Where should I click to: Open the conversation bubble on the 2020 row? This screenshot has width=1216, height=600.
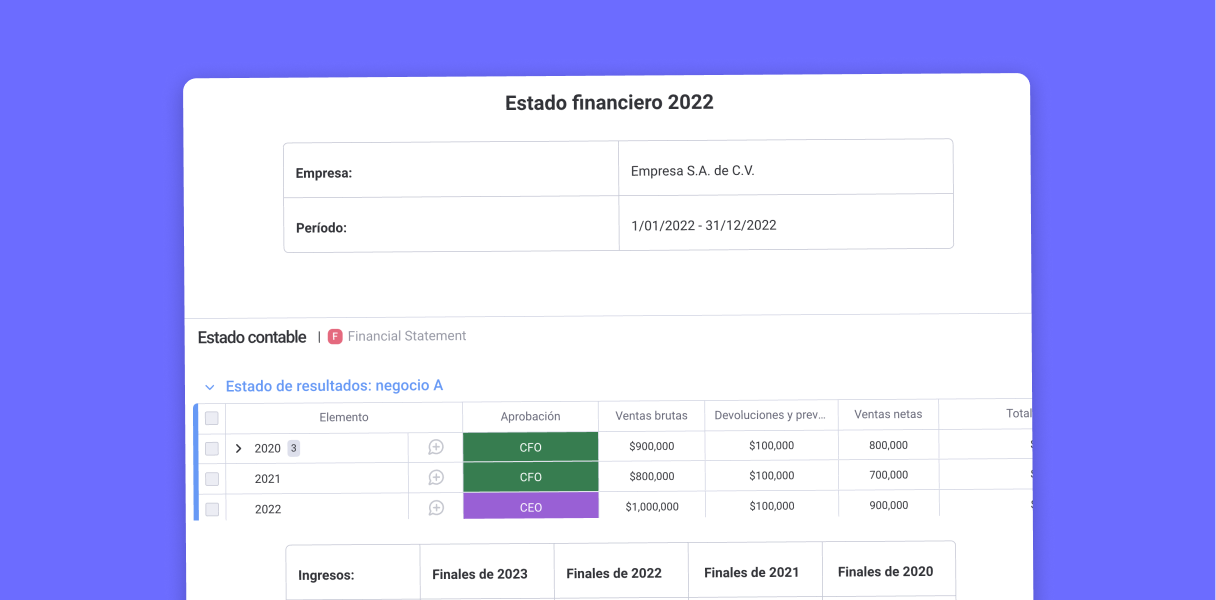pyautogui.click(x=435, y=448)
